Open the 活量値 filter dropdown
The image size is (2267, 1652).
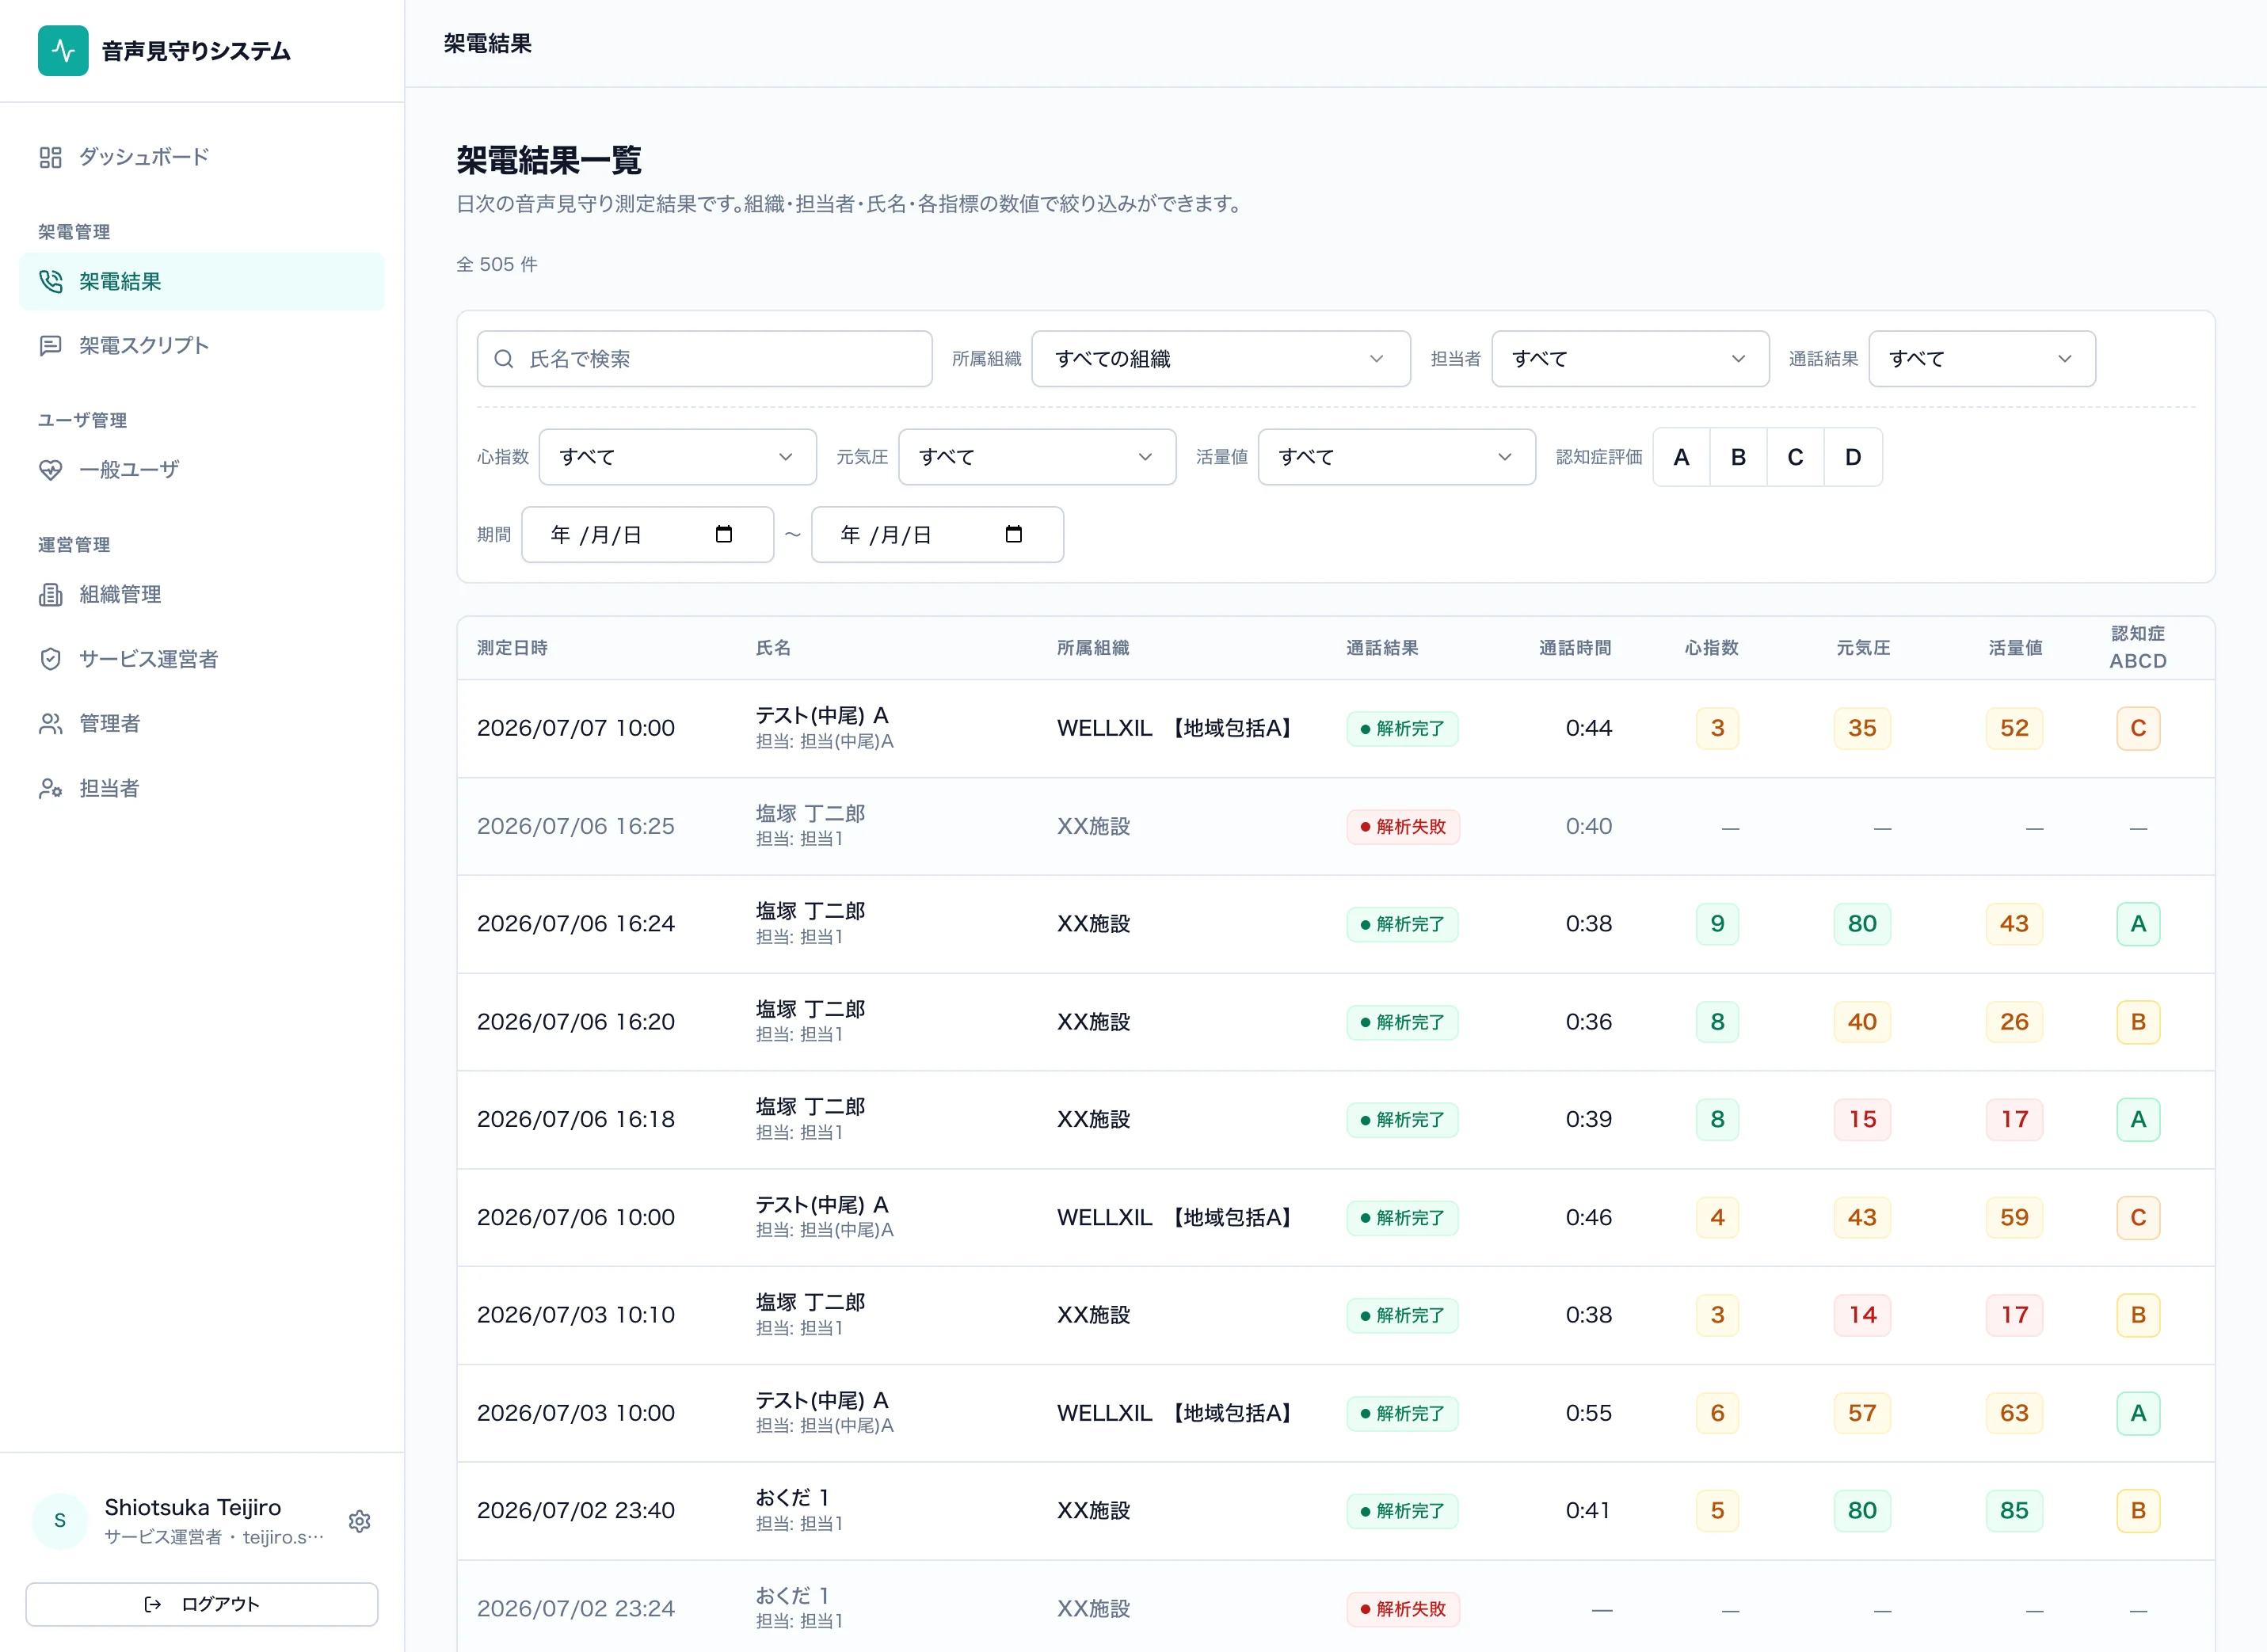pos(1397,457)
